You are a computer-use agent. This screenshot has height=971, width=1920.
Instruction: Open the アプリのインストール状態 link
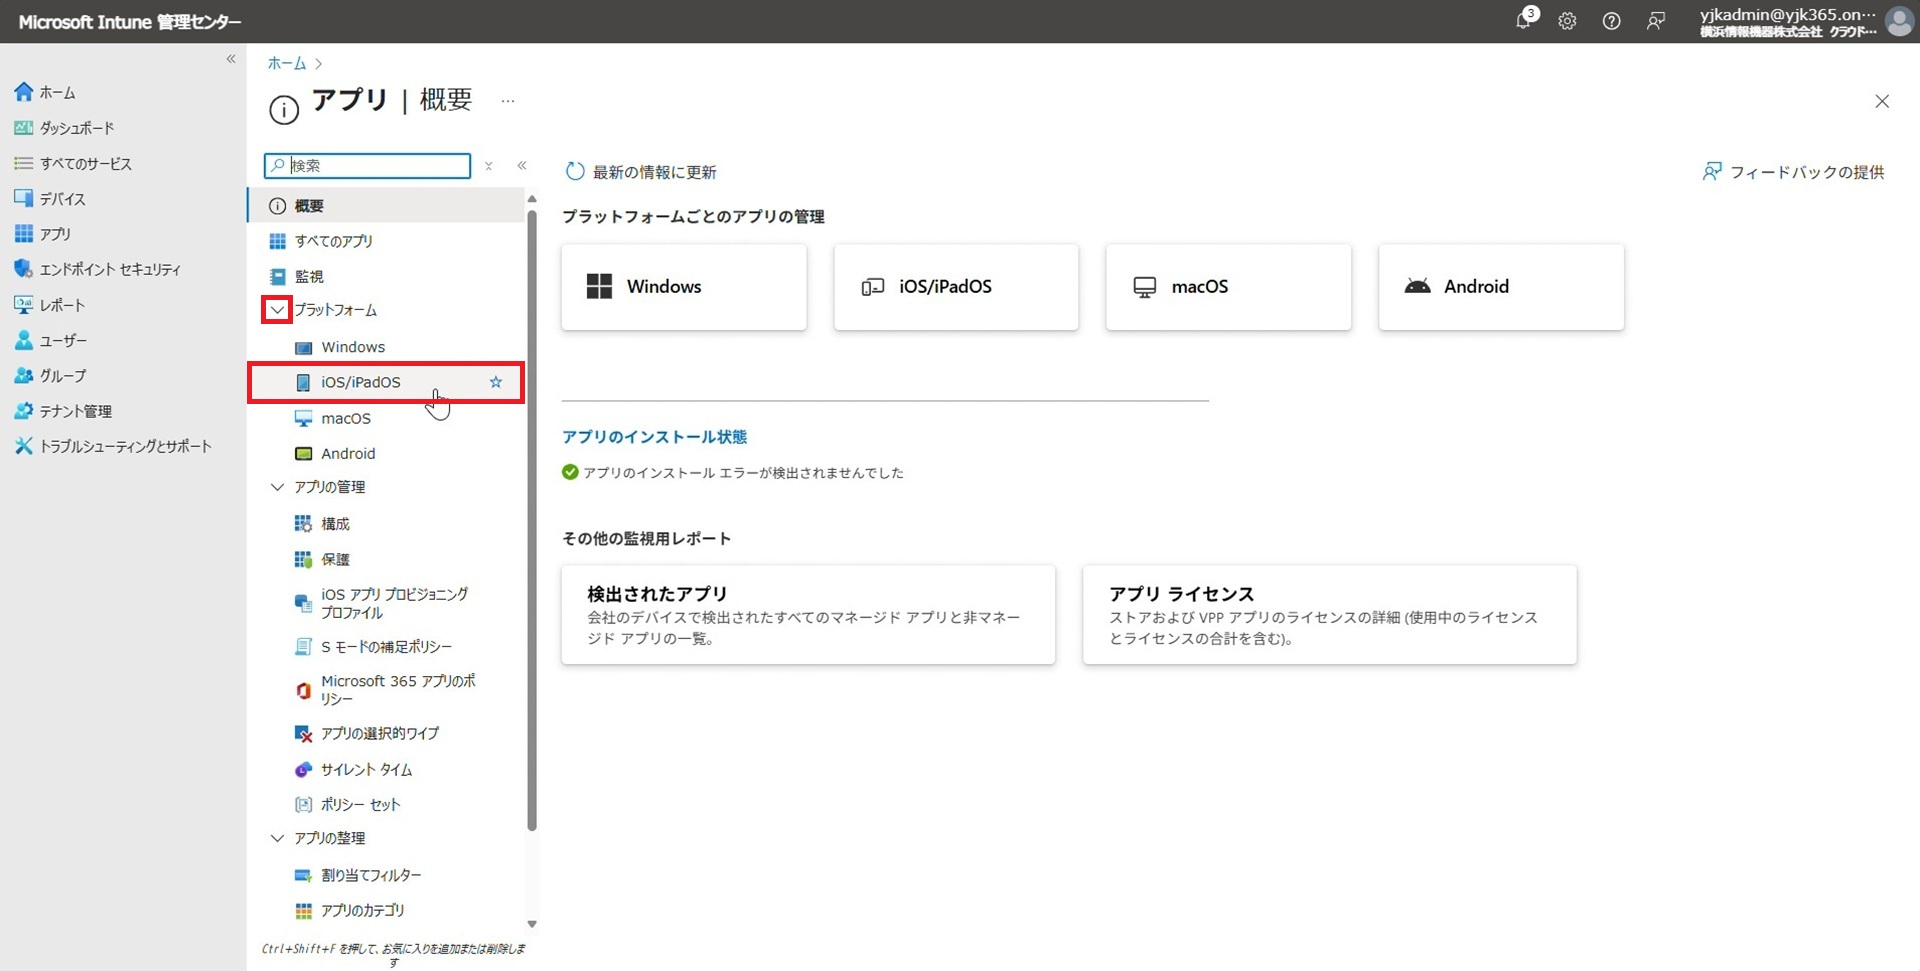(x=654, y=437)
